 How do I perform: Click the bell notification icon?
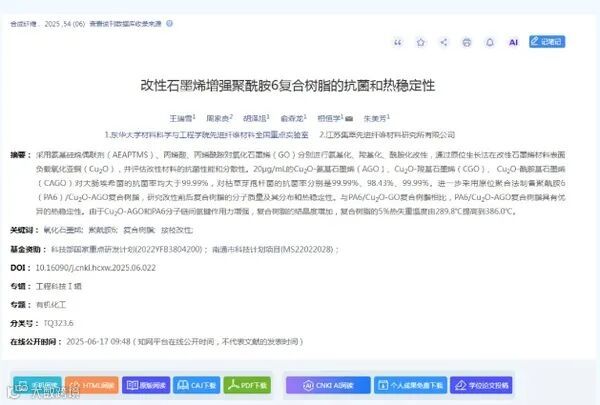pos(490,42)
